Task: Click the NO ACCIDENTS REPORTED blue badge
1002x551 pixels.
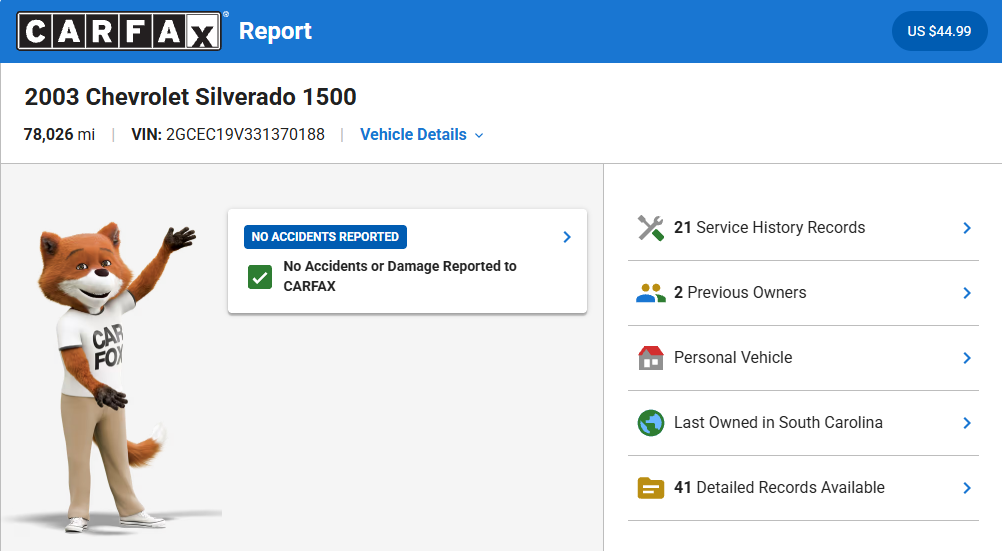Action: coord(325,237)
